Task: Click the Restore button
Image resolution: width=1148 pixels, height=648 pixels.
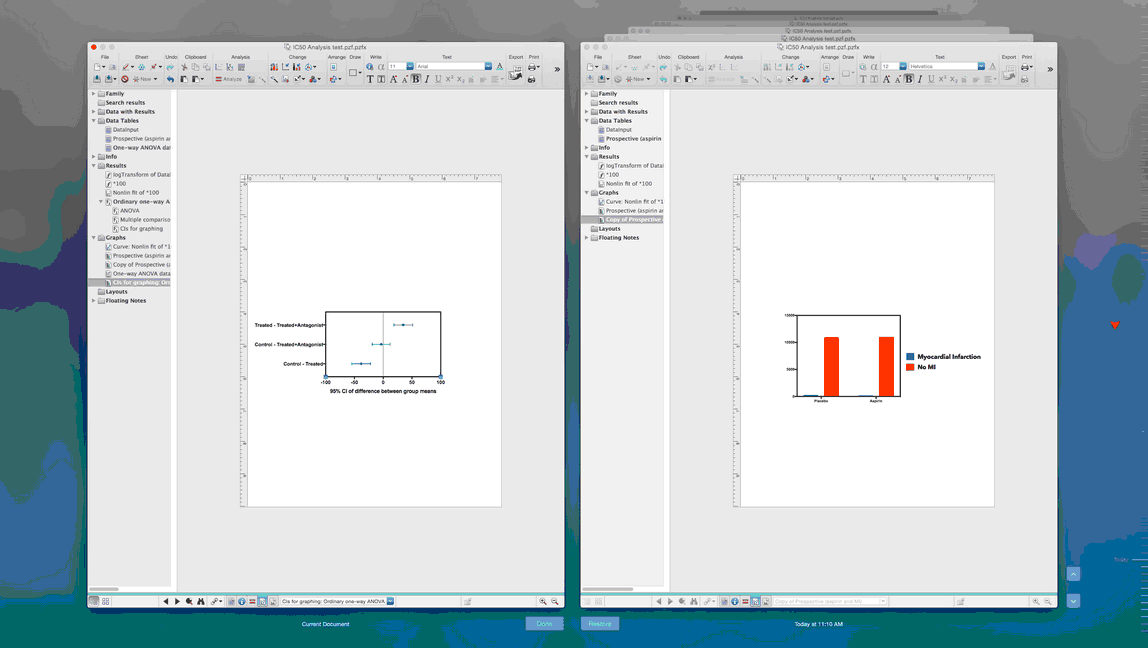Action: pos(600,623)
